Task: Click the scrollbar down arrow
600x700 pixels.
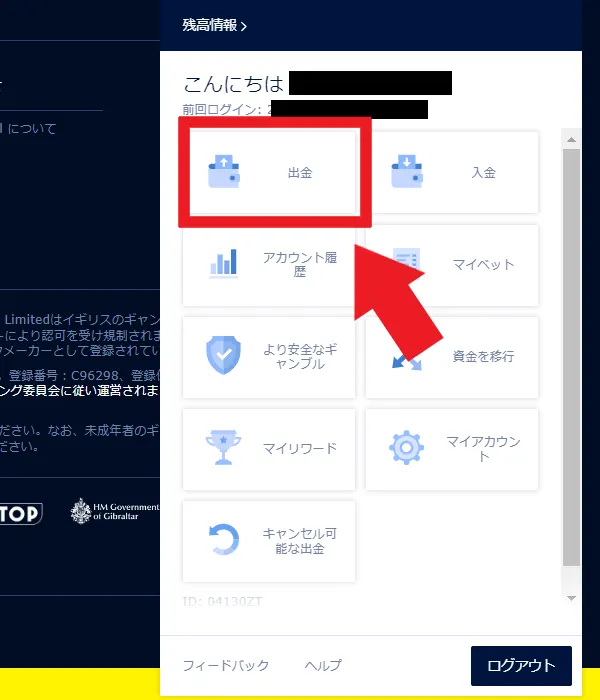Action: click(571, 598)
